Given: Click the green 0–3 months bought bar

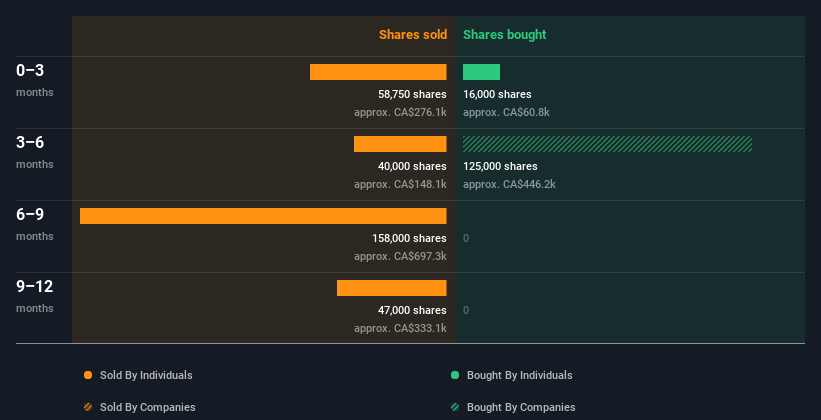Looking at the screenshot, I should (x=481, y=72).
